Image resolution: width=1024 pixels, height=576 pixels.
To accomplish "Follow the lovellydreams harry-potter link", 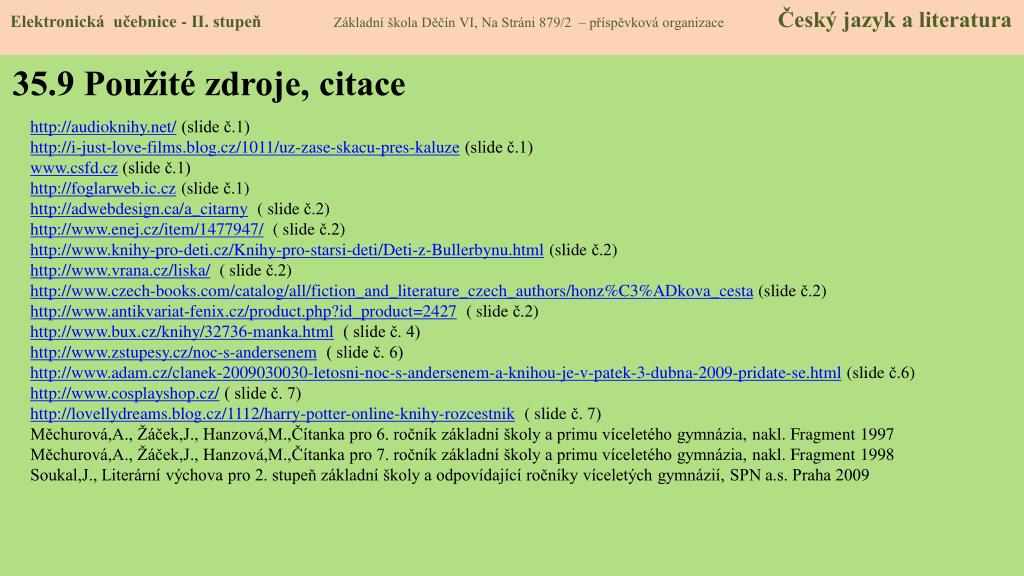I will tap(272, 414).
